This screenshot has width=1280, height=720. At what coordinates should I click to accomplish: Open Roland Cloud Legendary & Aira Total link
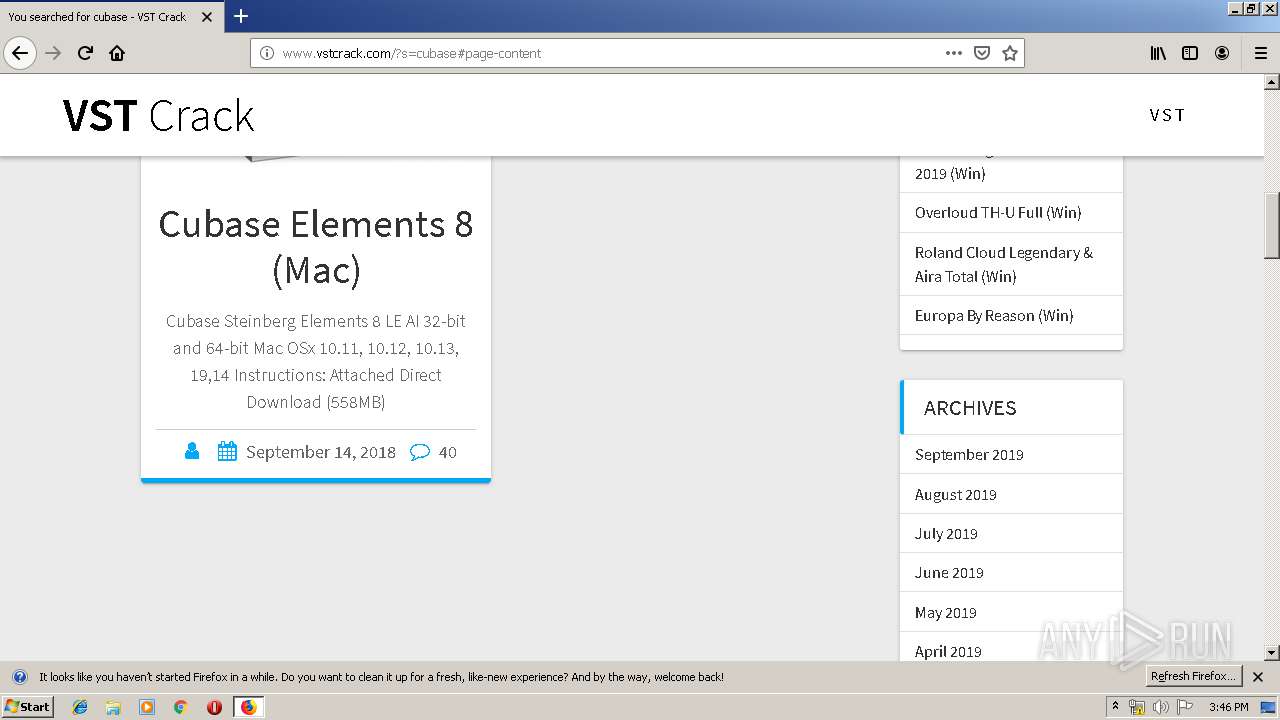(1004, 264)
